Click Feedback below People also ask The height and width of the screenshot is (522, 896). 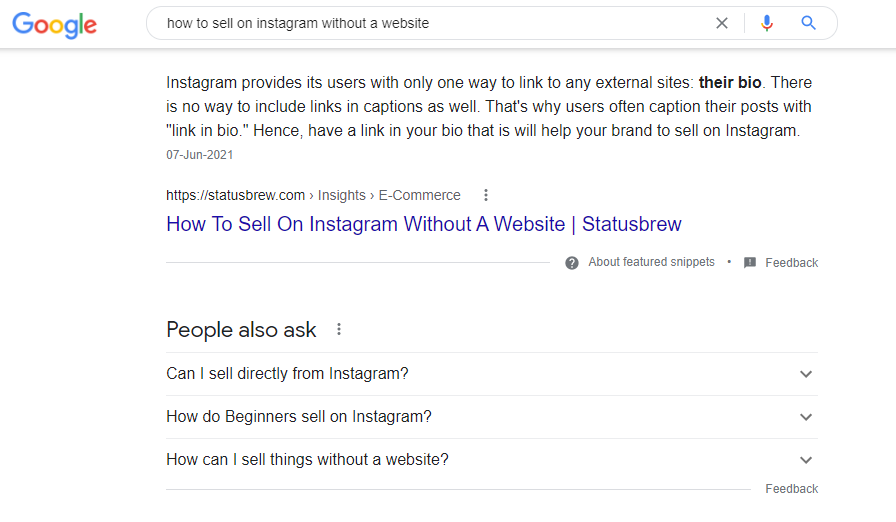(791, 489)
